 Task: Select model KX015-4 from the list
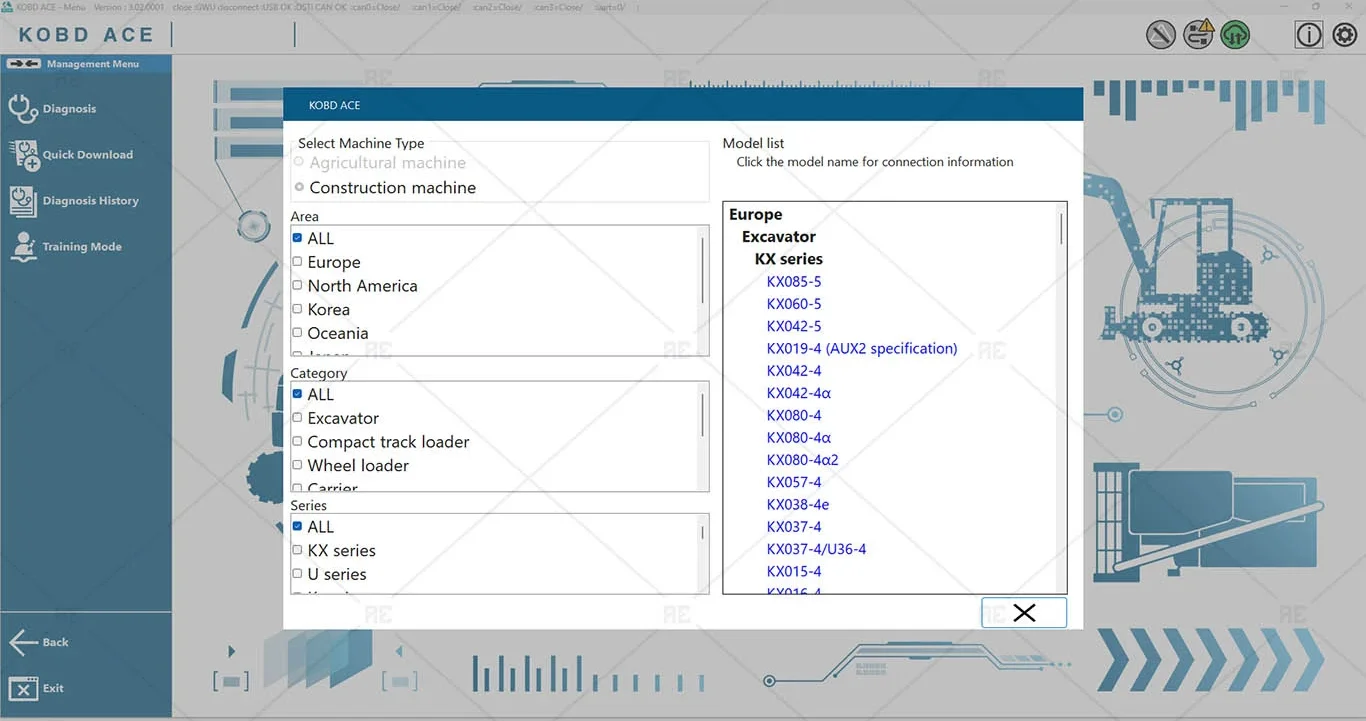point(794,571)
